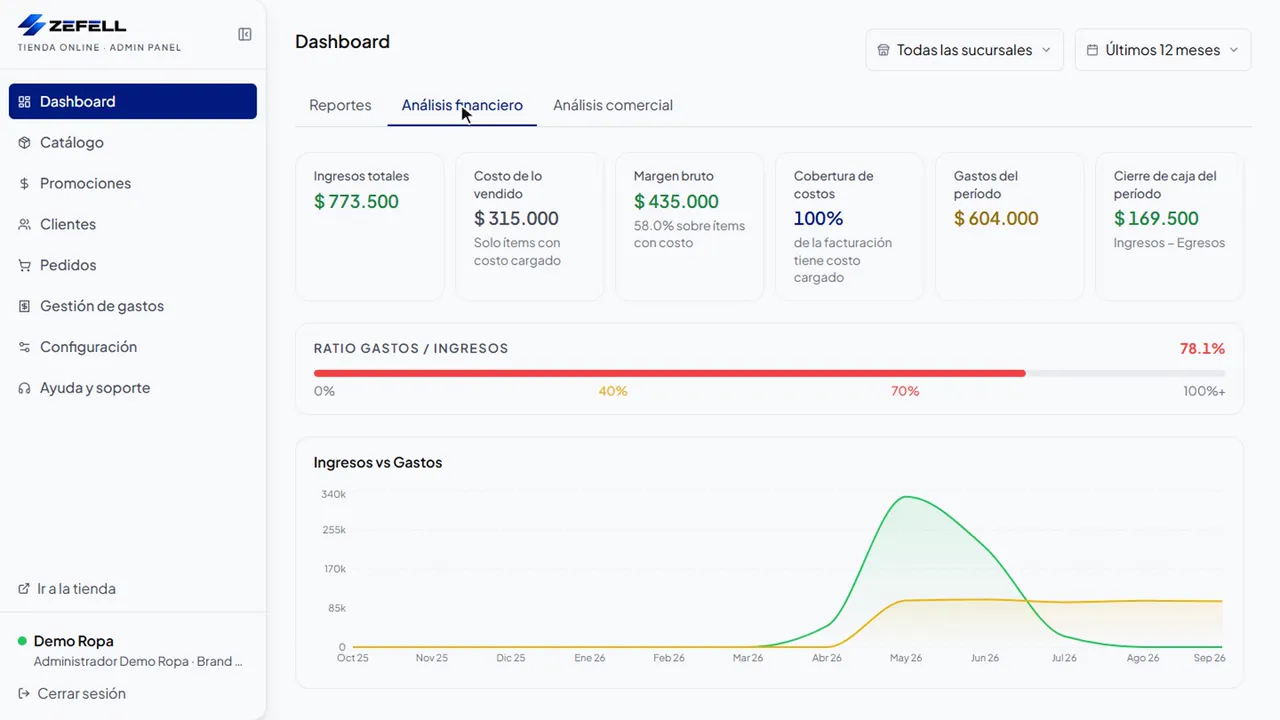
Task: Click the external link icon beside Ir a la tienda
Action: coord(24,589)
